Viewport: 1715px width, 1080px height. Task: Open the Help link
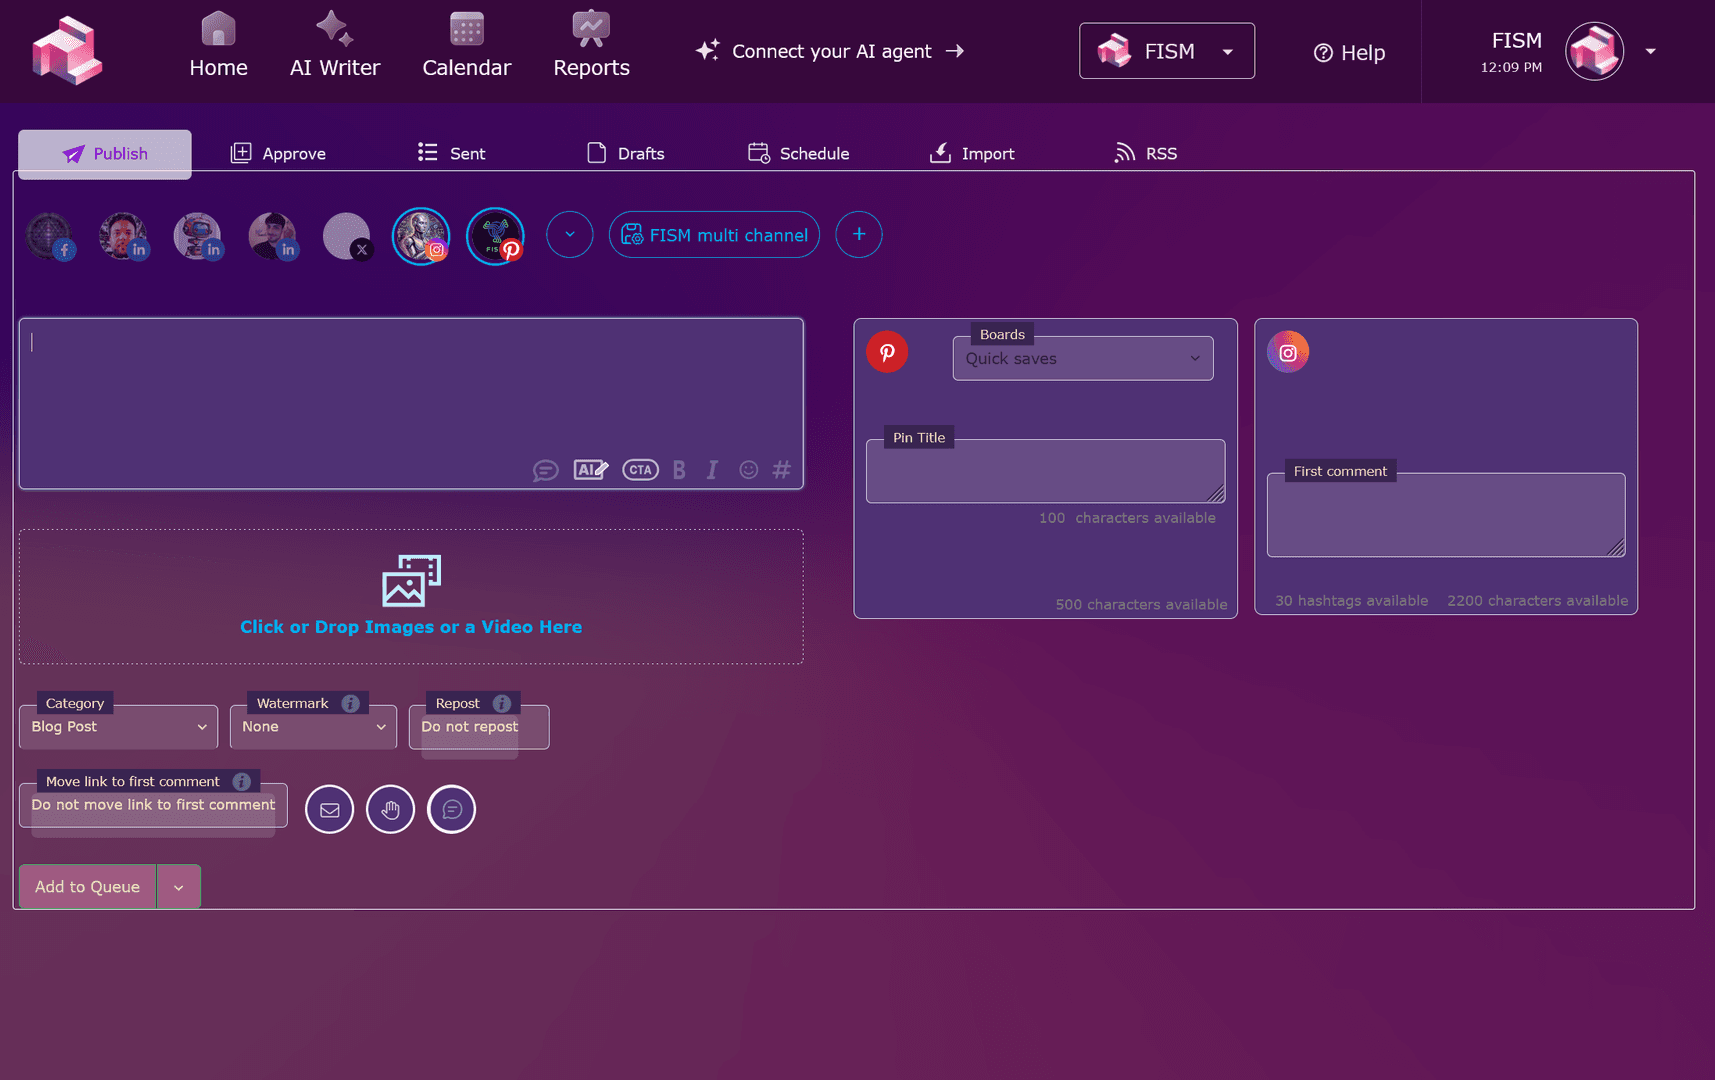1349,53
